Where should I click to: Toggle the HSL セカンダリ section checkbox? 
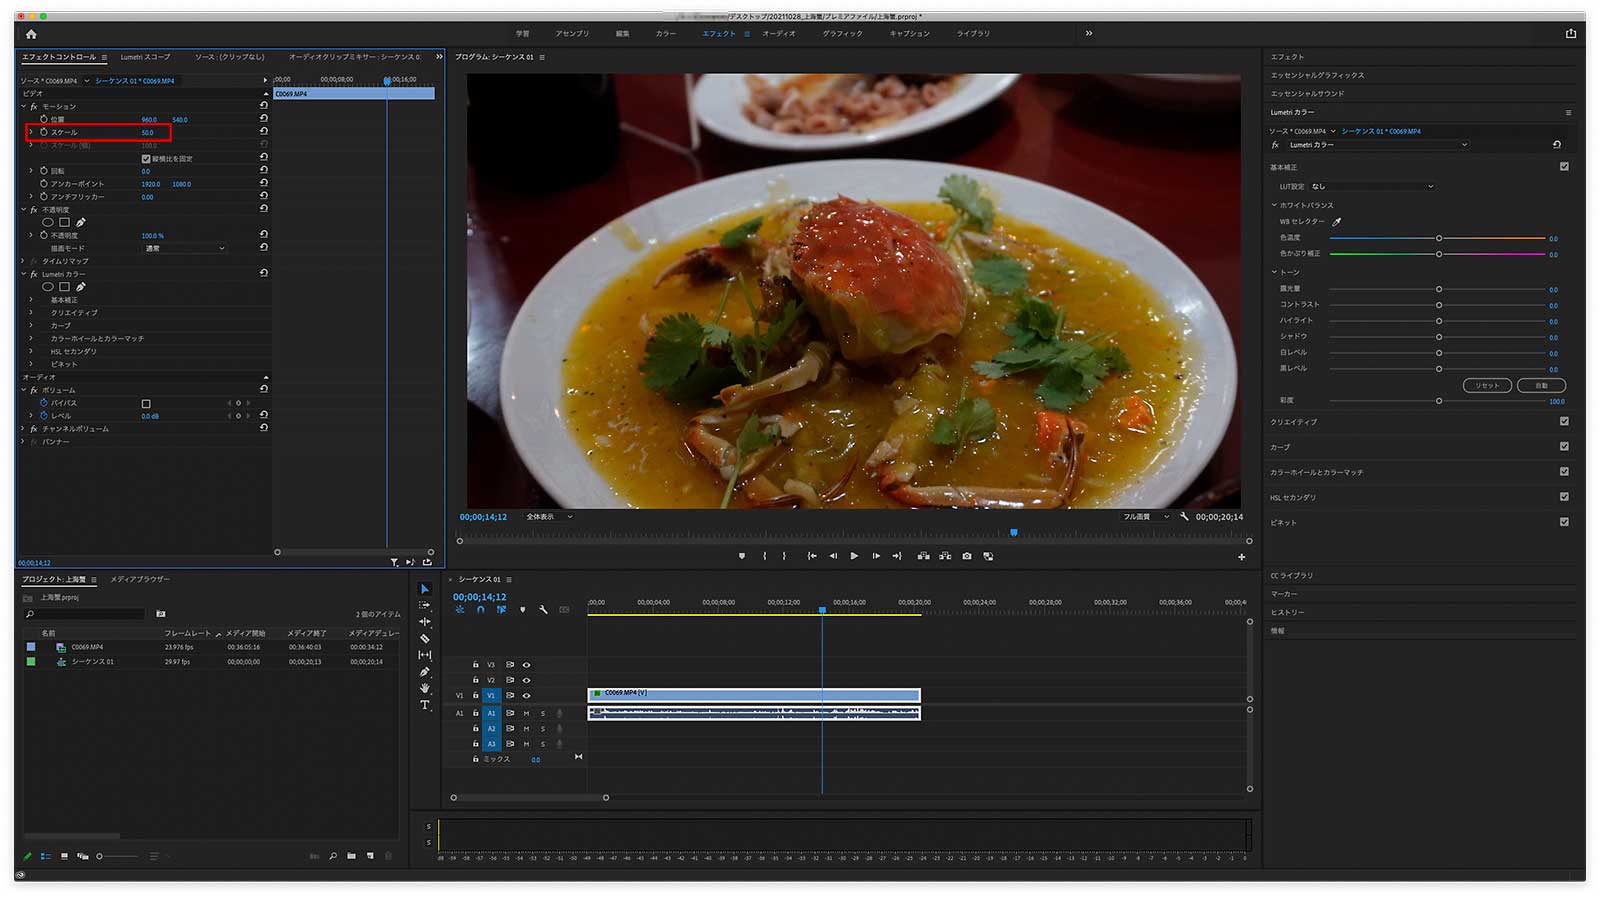1564,497
